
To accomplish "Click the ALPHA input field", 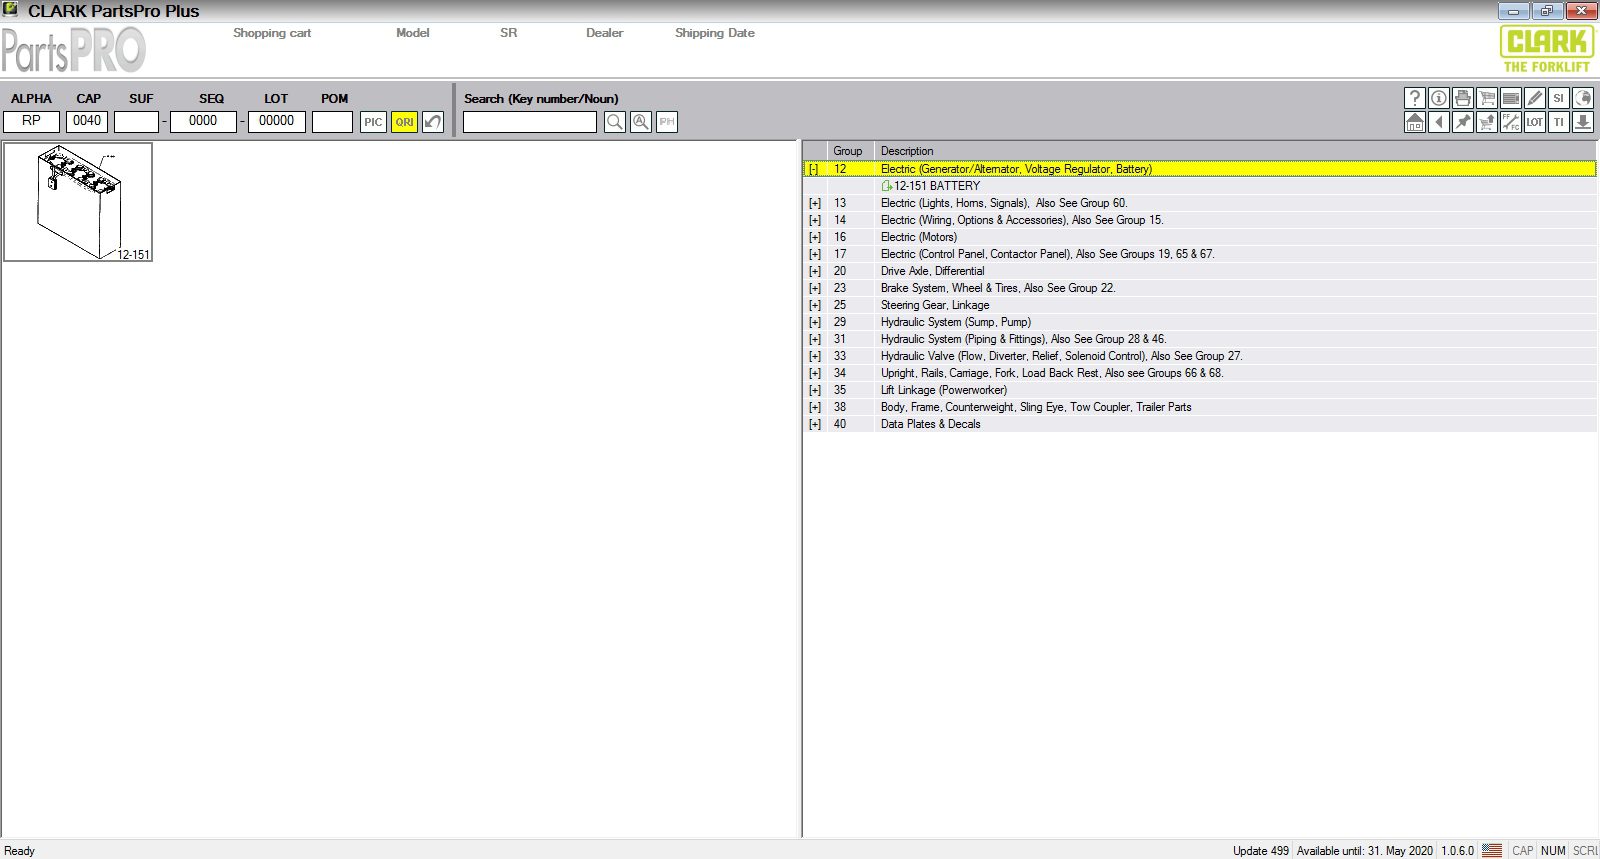I will (x=32, y=121).
